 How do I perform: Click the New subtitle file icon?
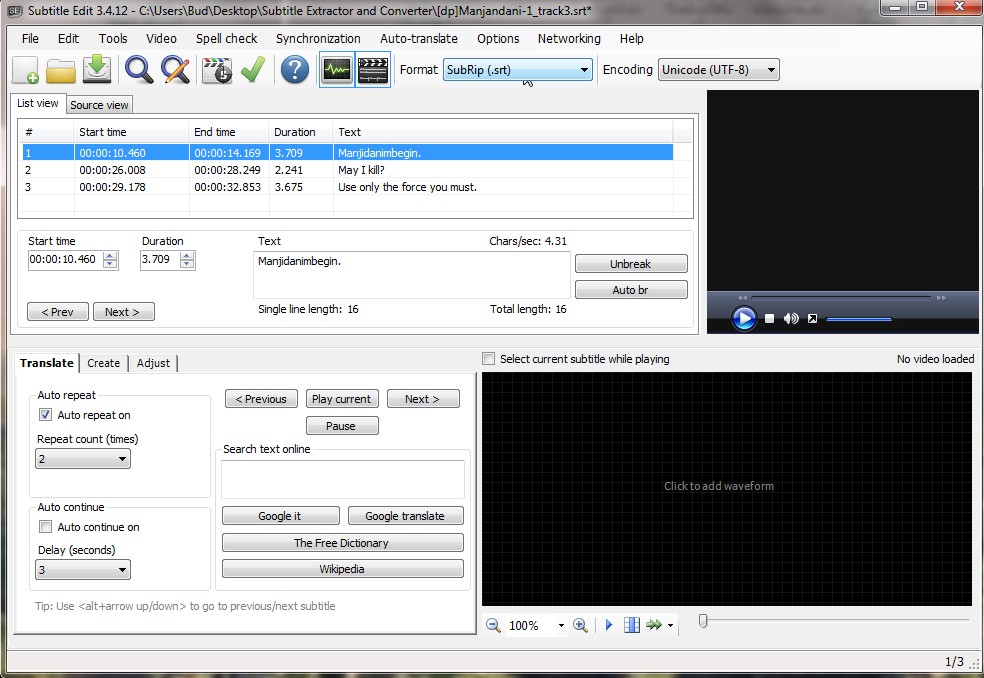26,70
